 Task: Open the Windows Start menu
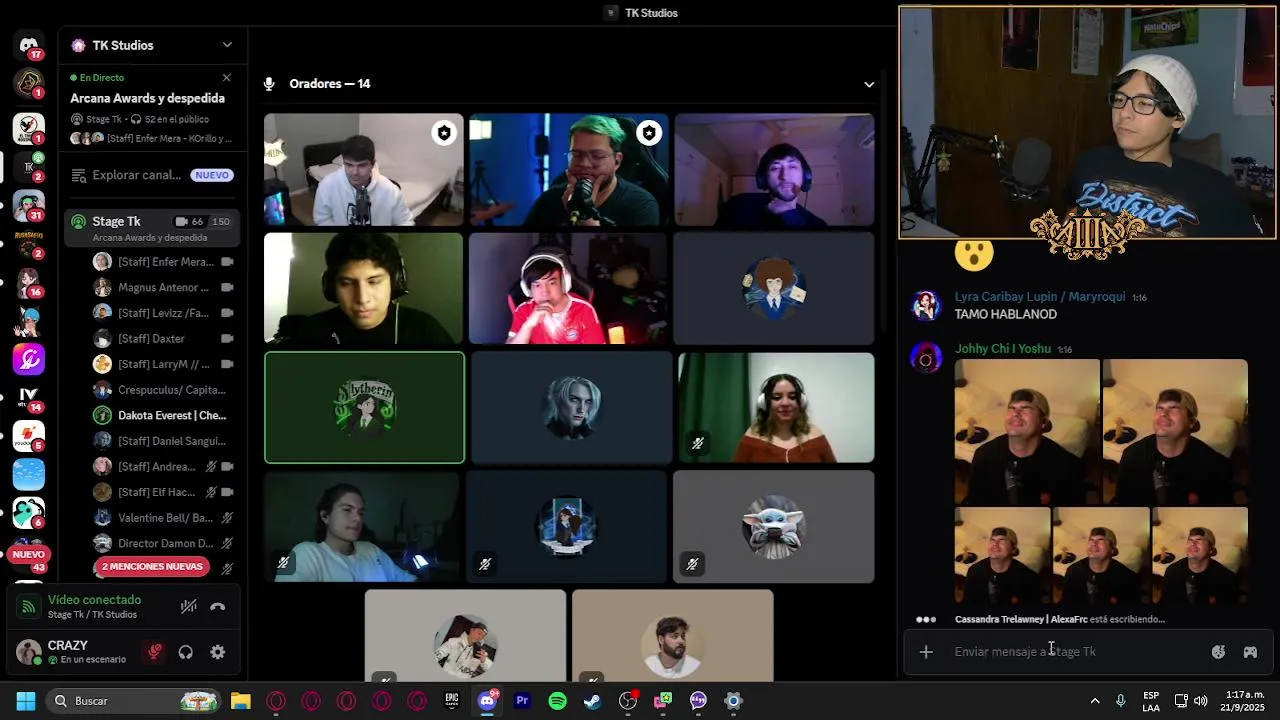pyautogui.click(x=26, y=701)
